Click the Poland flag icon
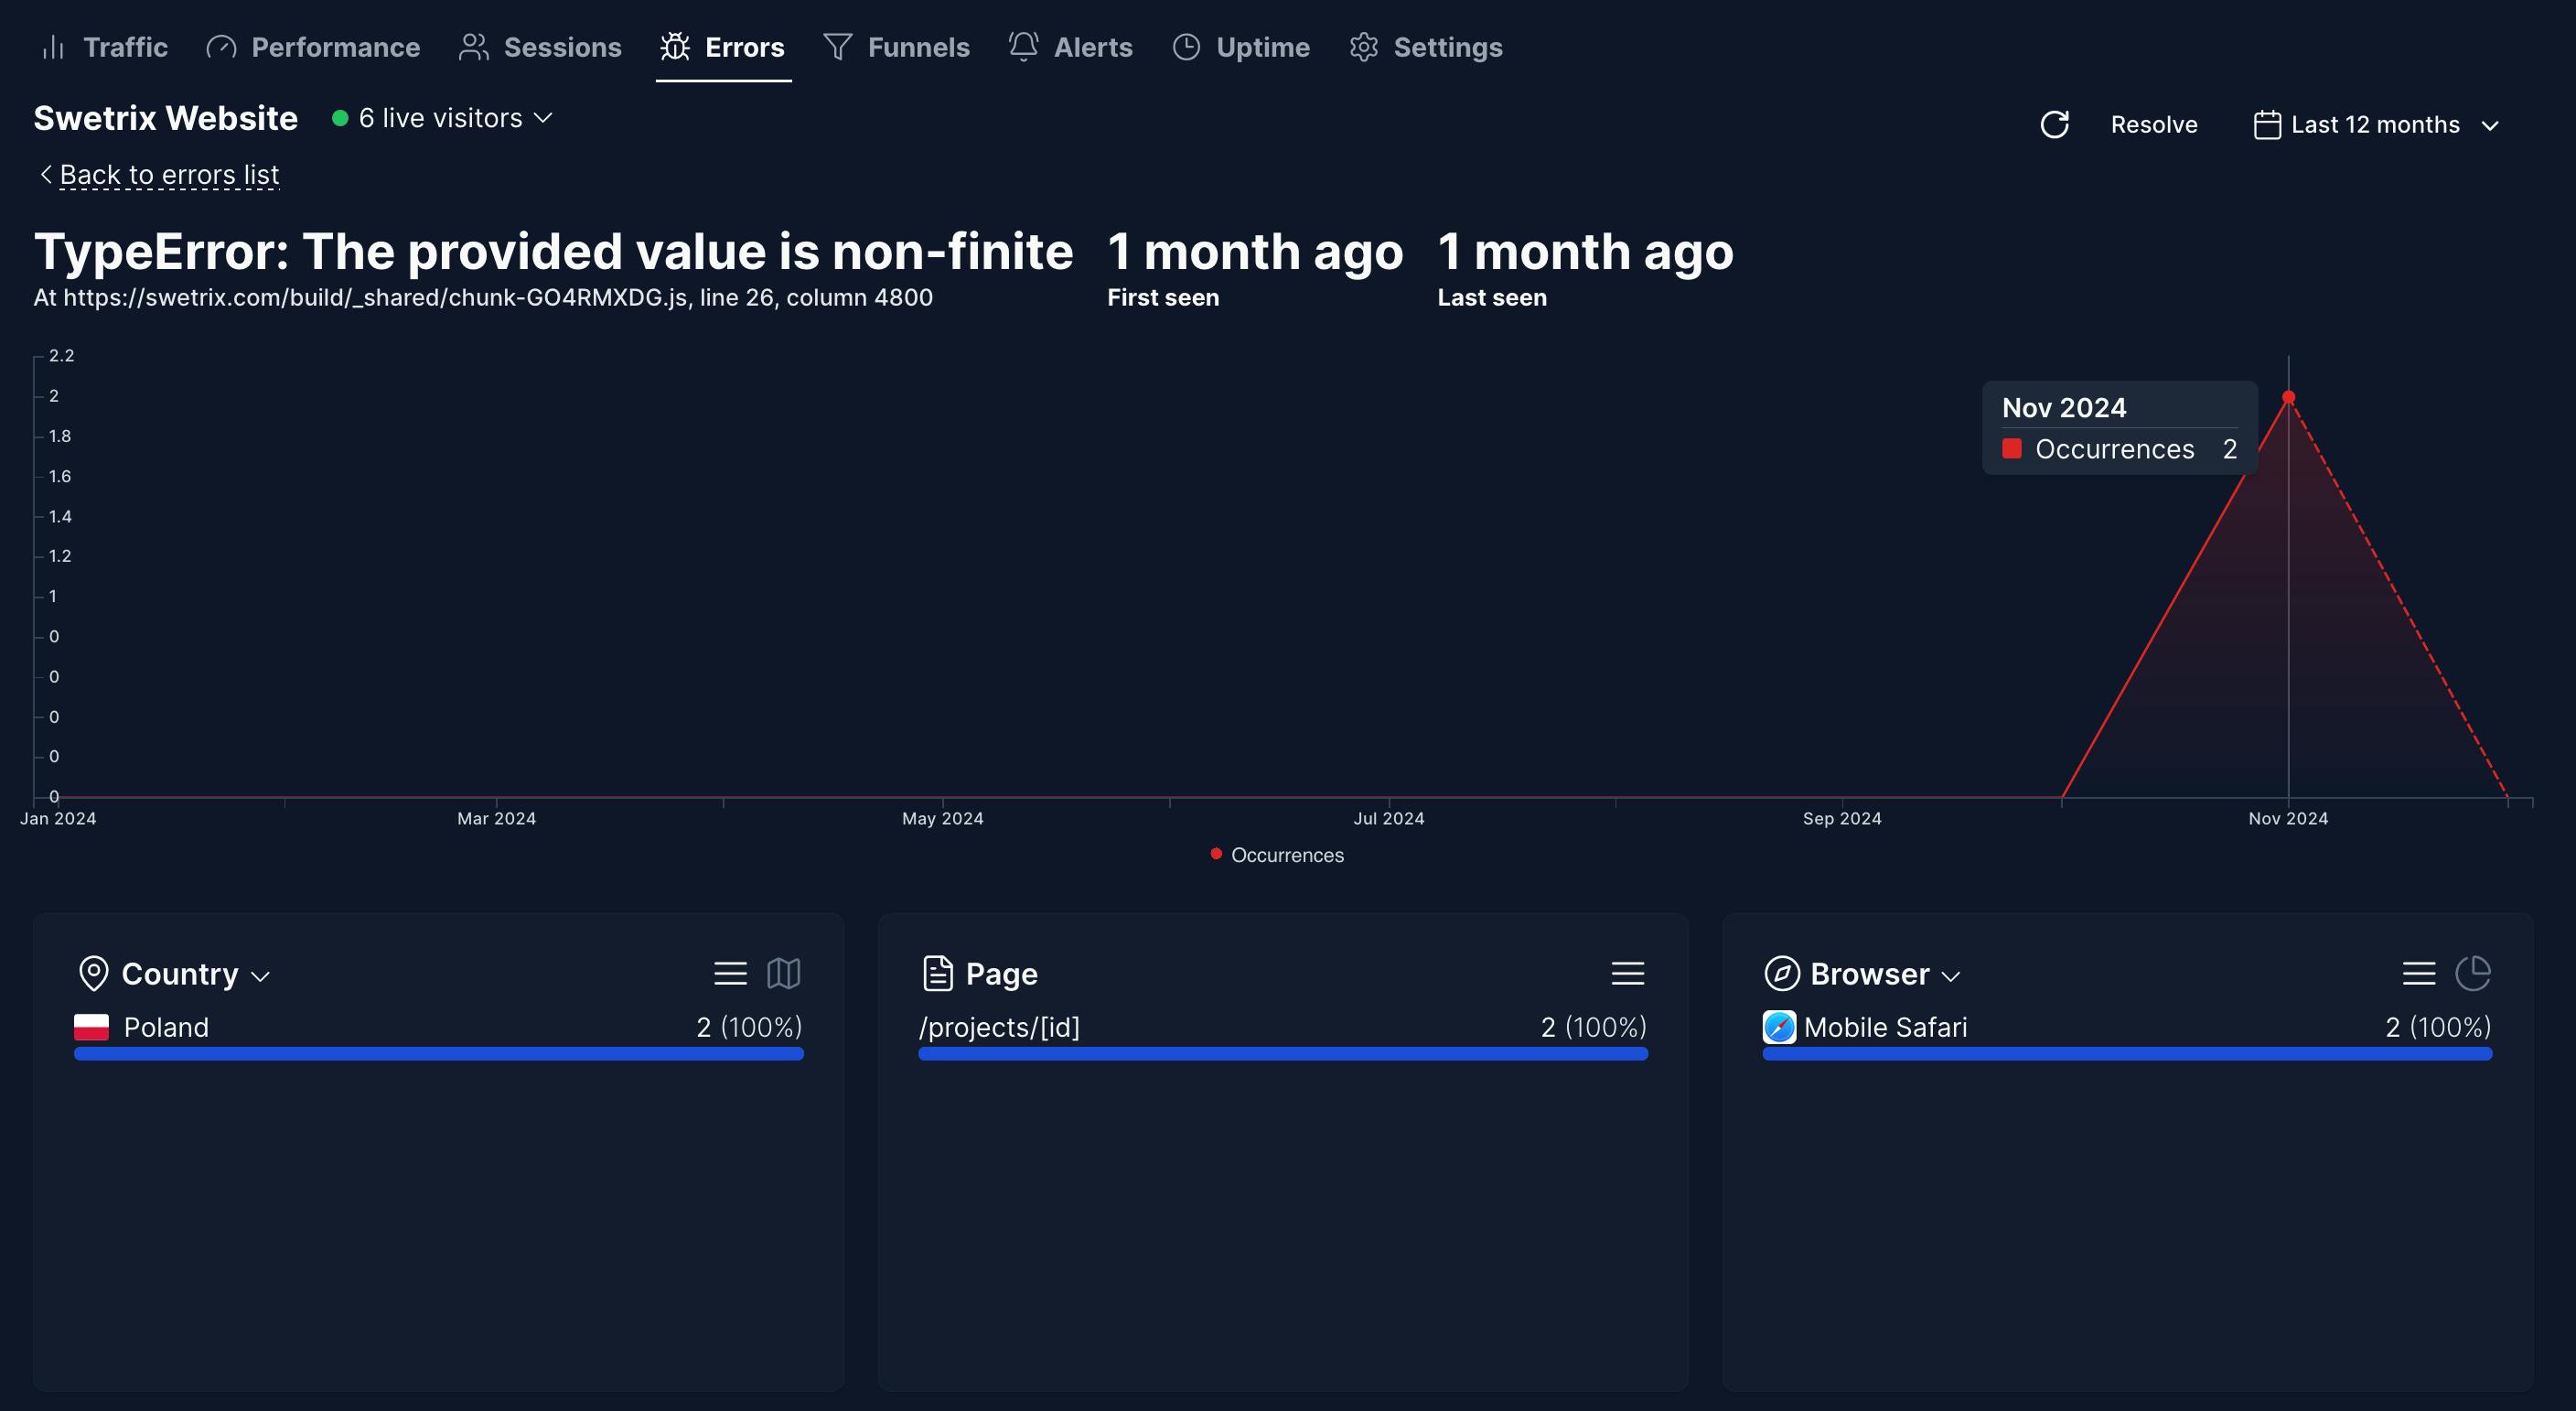Image resolution: width=2576 pixels, height=1411 pixels. coord(91,1027)
